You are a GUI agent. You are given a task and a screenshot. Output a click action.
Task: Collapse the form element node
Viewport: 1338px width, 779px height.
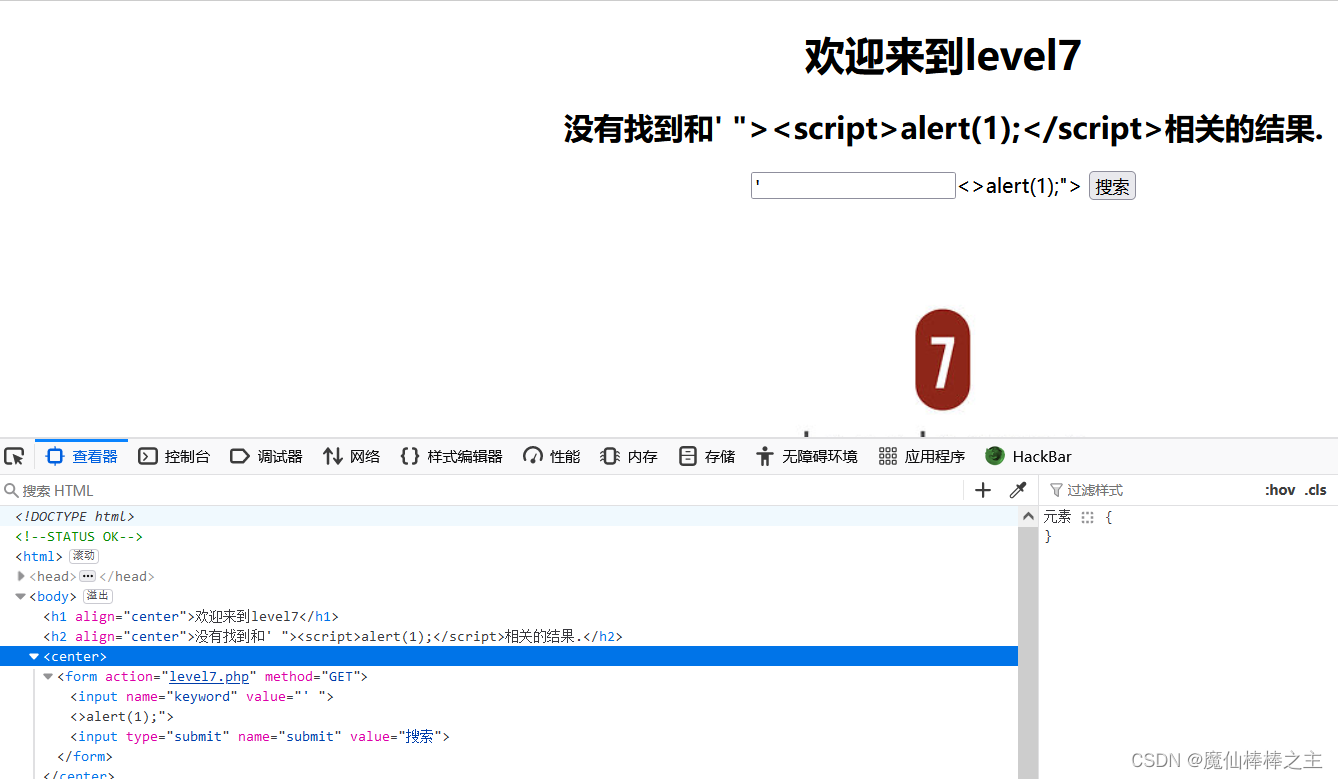49,676
